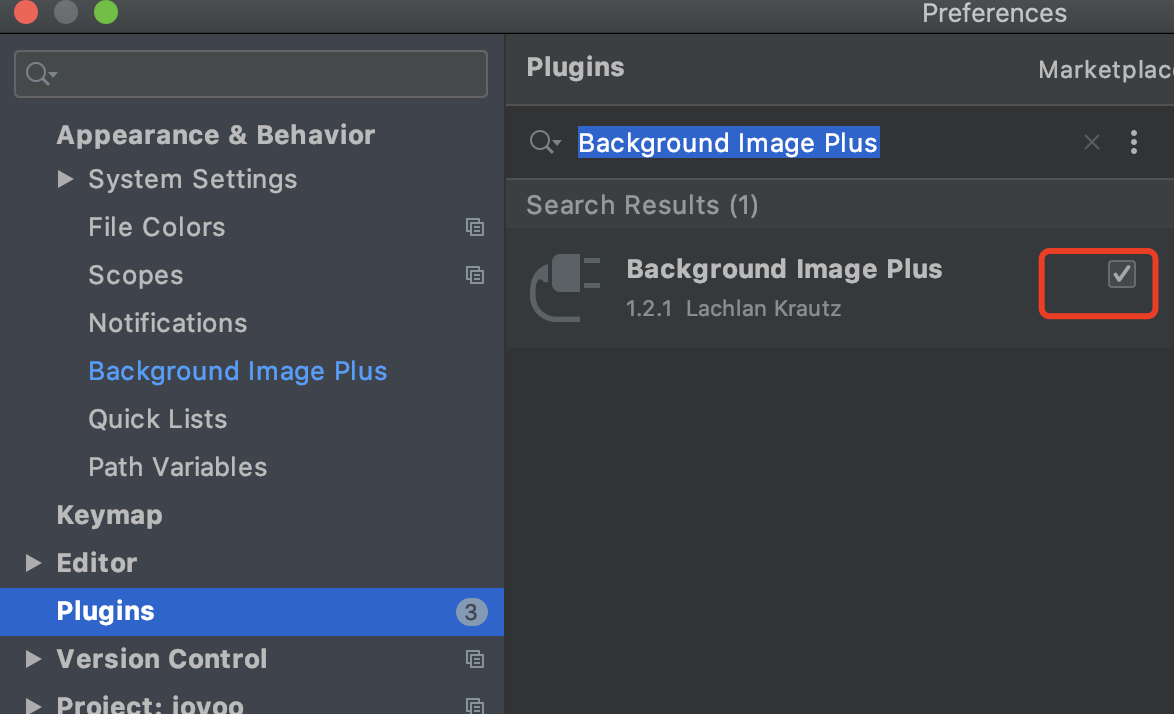1174x714 pixels.
Task: Click the Version Control project-level icon
Action: [x=475, y=659]
